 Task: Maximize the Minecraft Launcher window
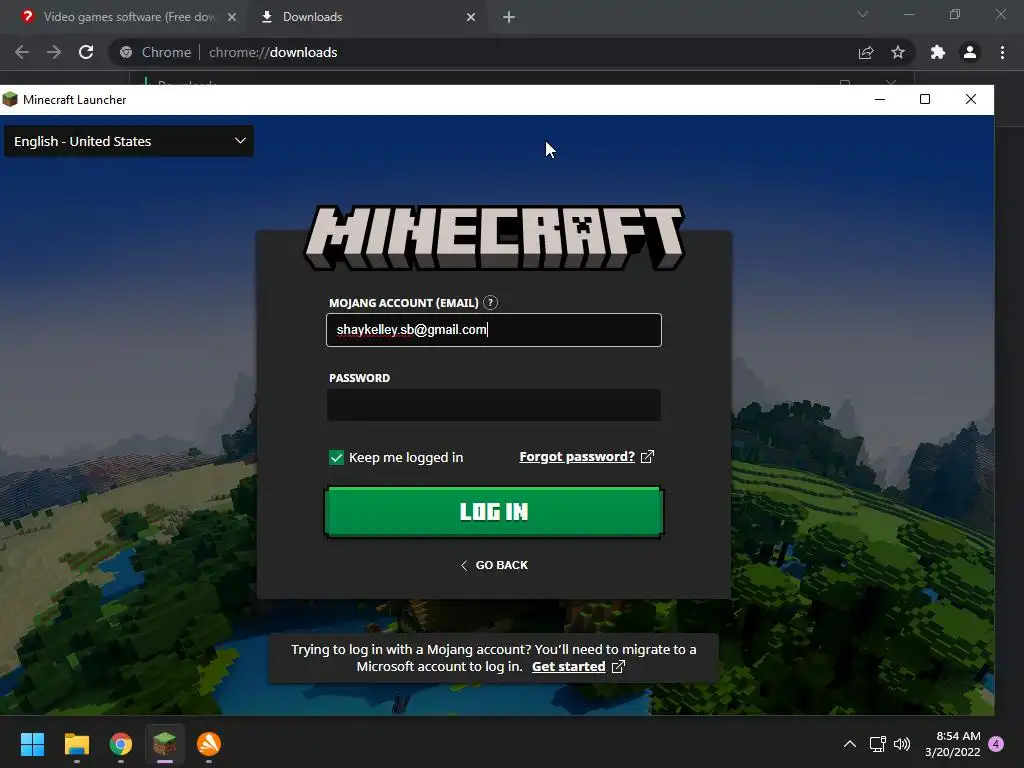coord(925,99)
